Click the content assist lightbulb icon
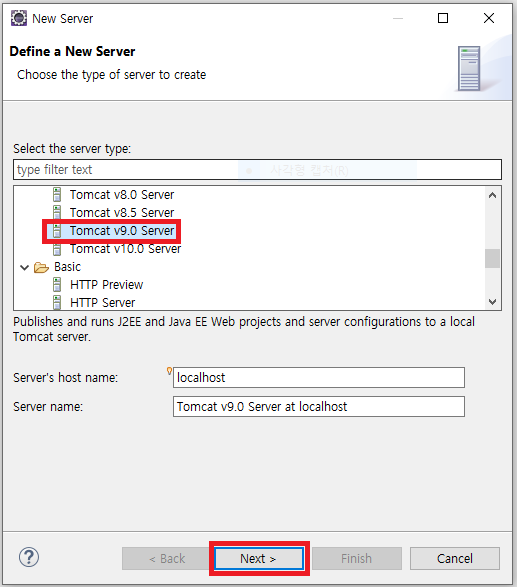 pos(169,371)
